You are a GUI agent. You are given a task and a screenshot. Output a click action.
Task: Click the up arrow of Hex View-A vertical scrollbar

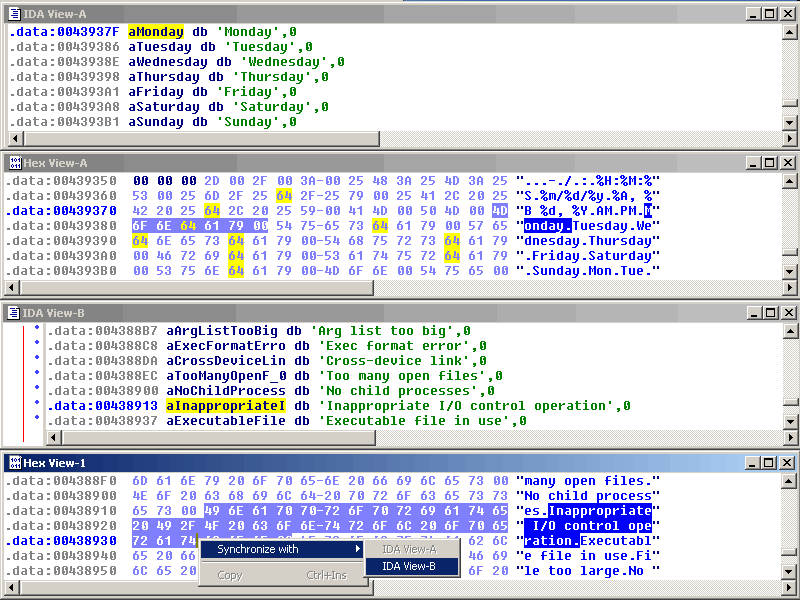[789, 181]
